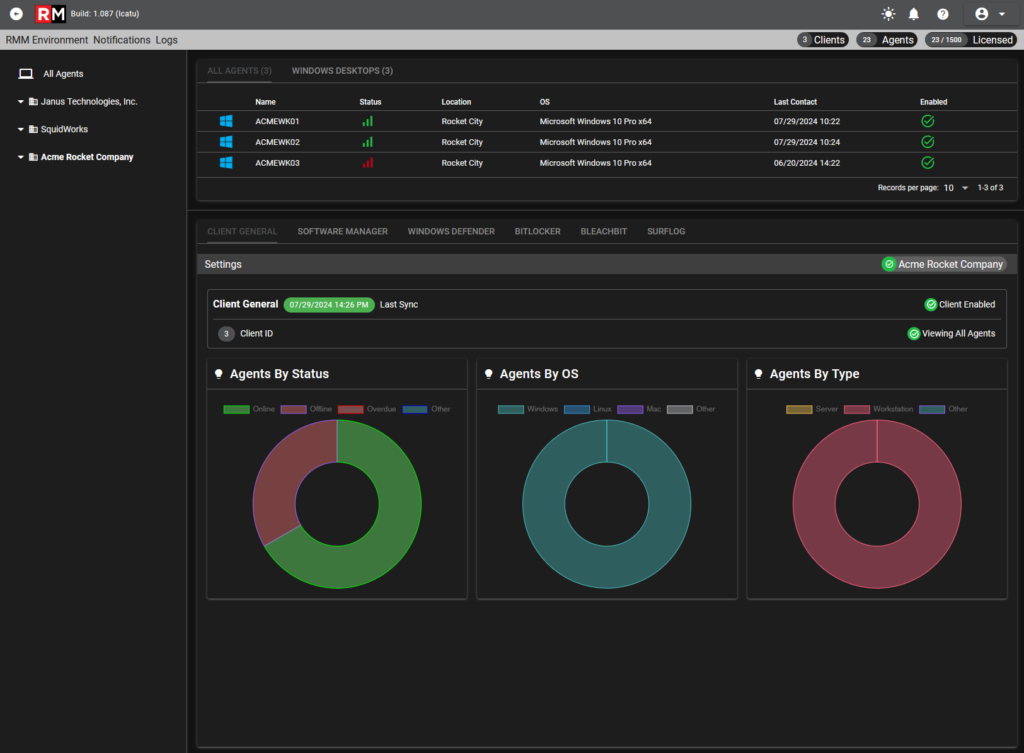Viewport: 1024px width, 753px height.
Task: Click the back arrow icon in header
Action: (x=16, y=14)
